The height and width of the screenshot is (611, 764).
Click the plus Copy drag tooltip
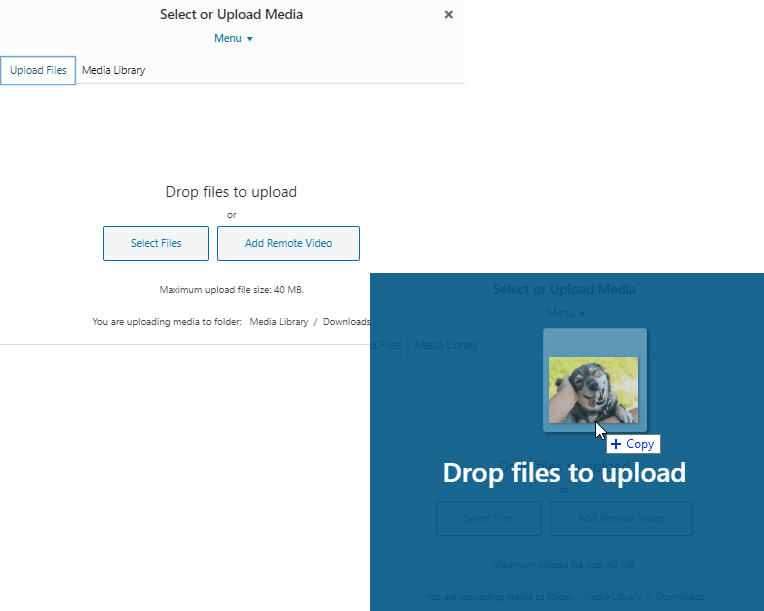point(632,444)
